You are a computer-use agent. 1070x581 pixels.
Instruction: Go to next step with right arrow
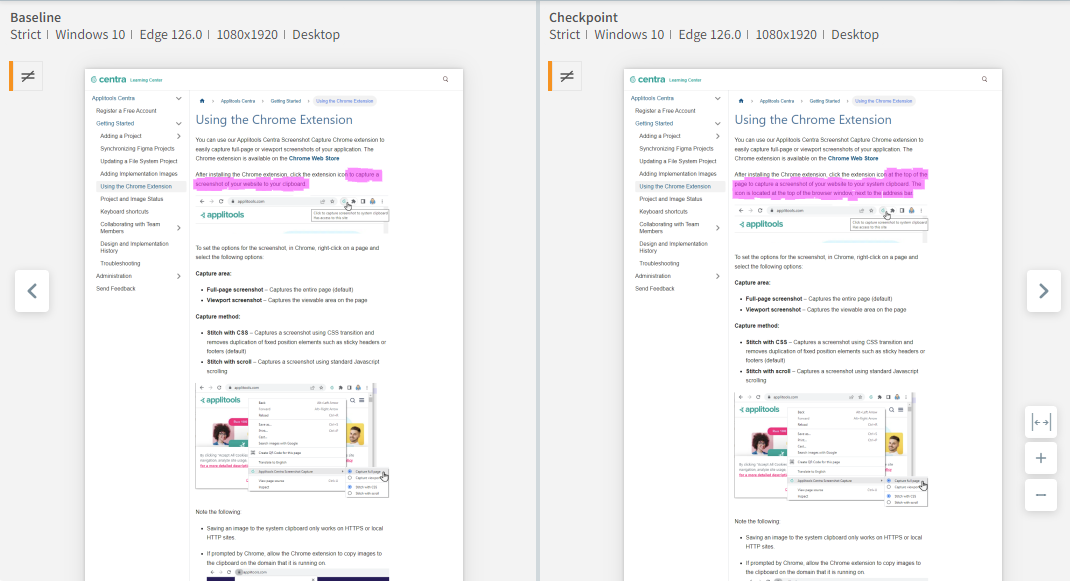(x=1043, y=291)
